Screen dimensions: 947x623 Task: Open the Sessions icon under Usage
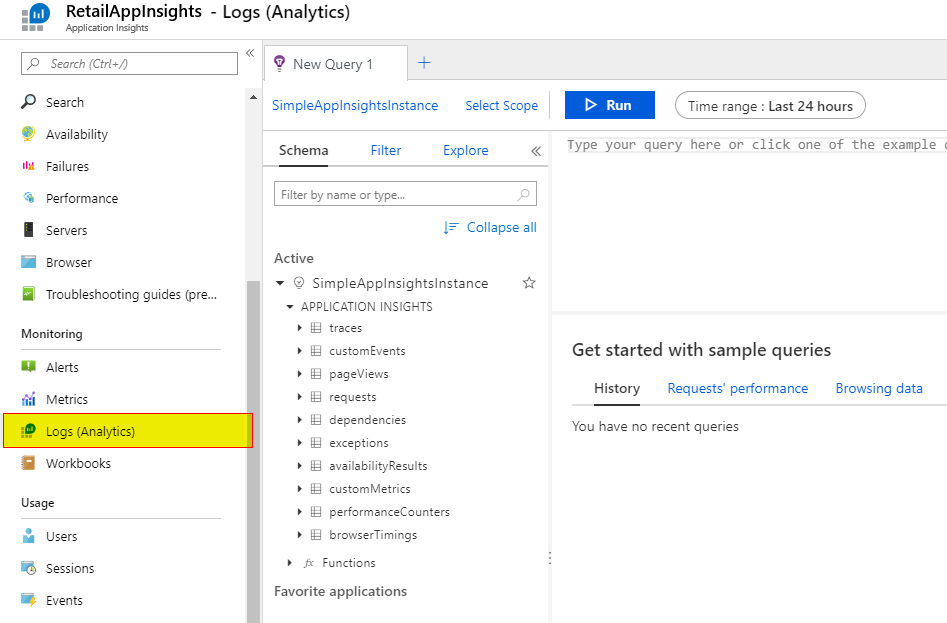click(29, 567)
